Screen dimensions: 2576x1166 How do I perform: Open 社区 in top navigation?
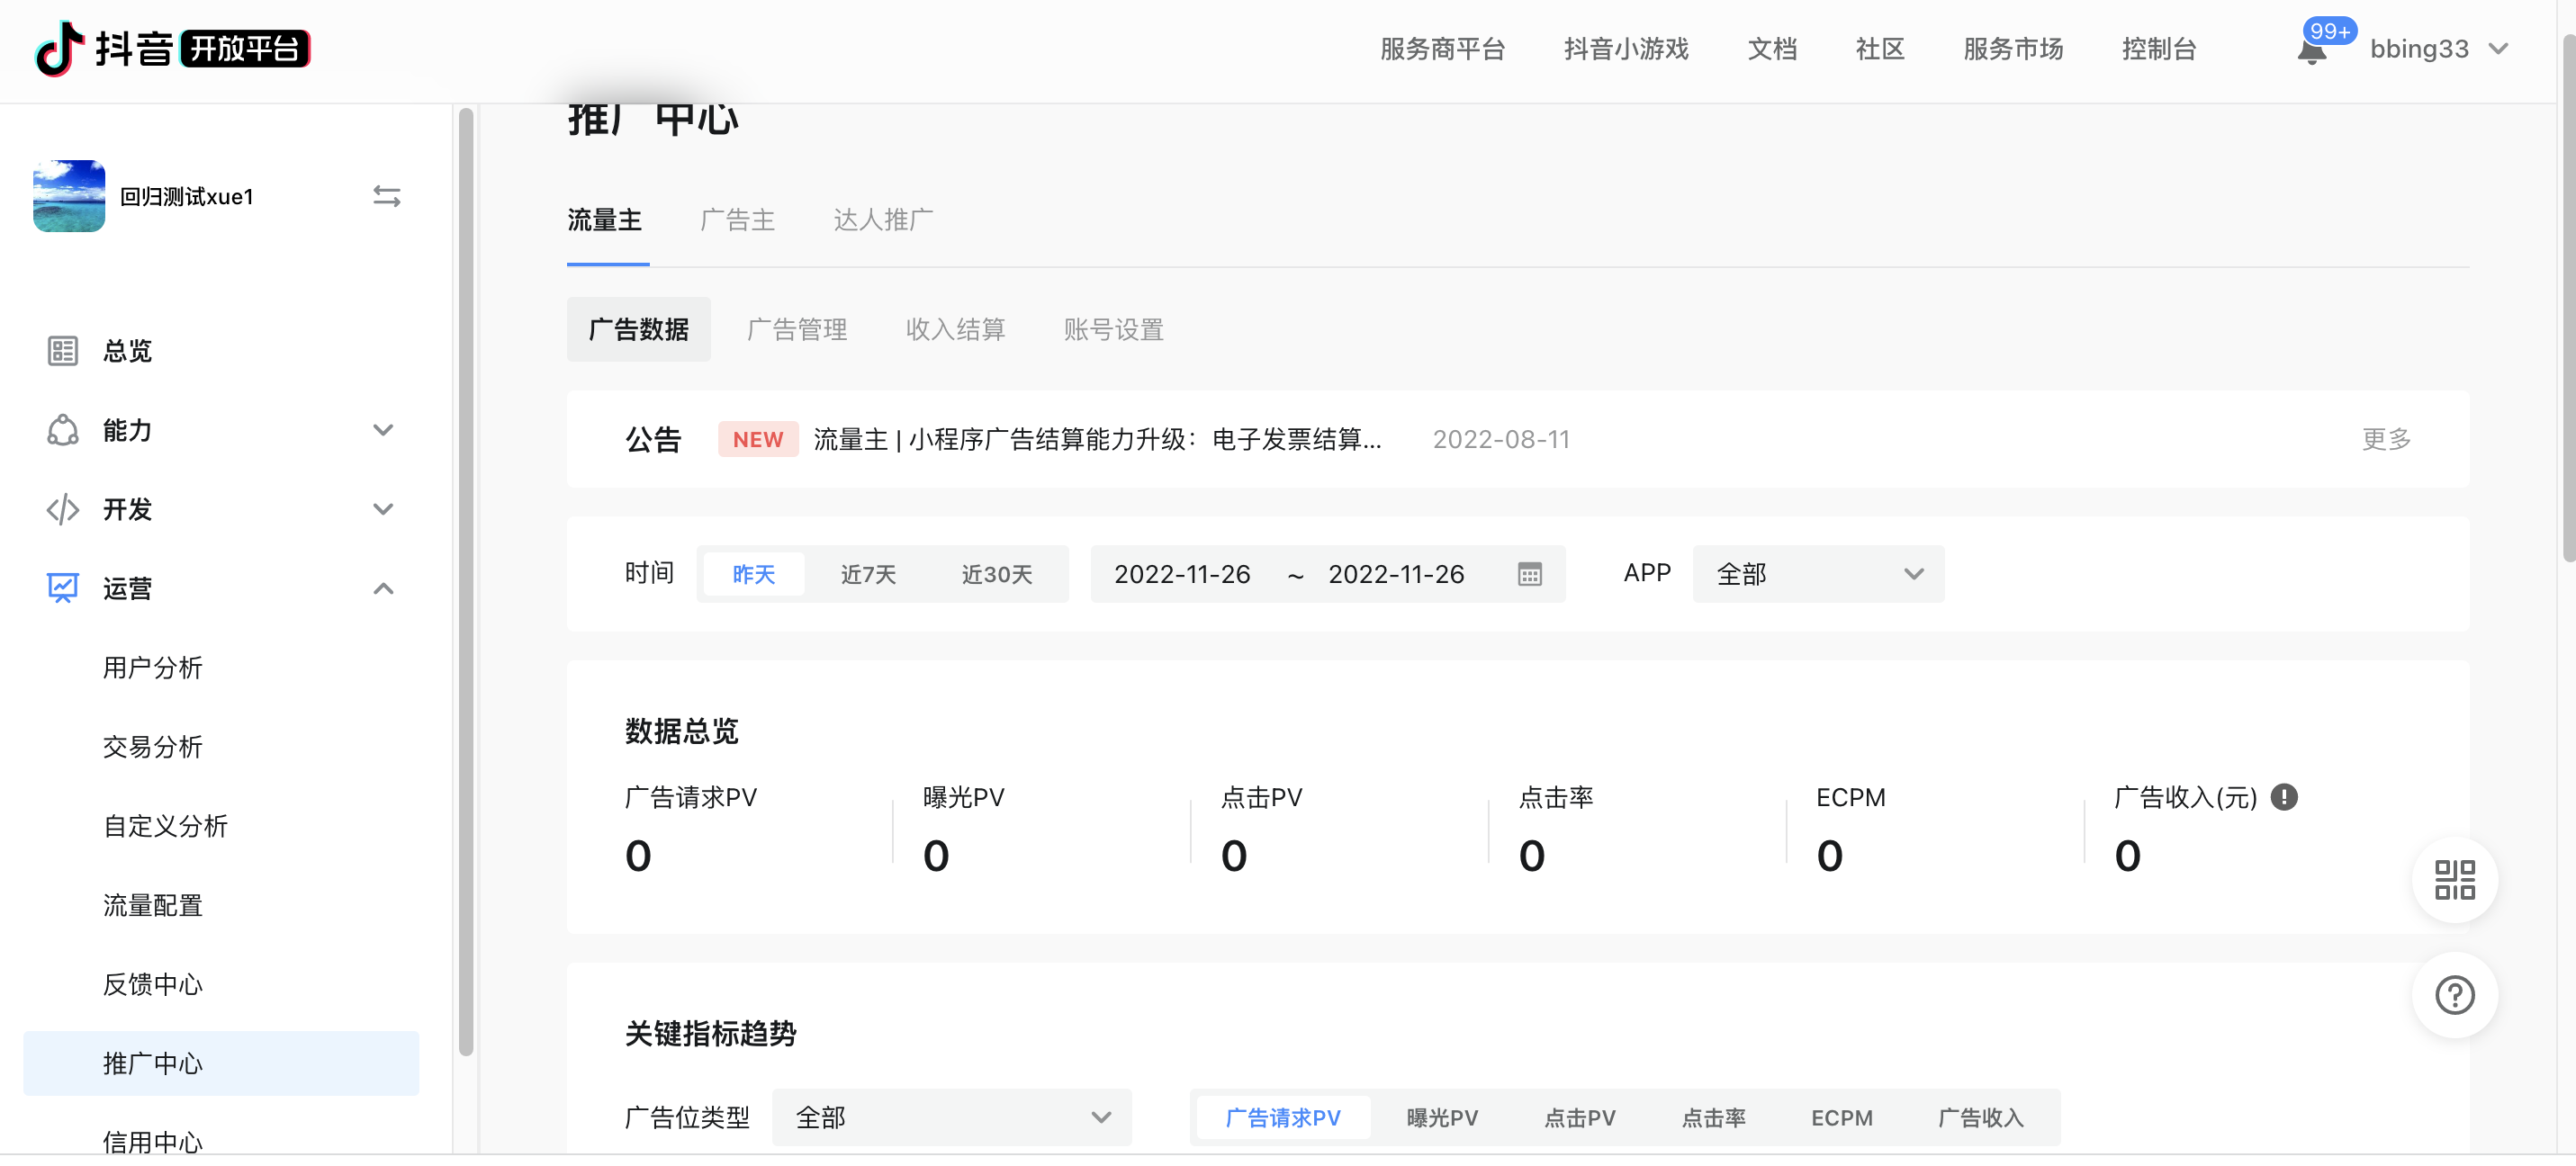pyautogui.click(x=1880, y=49)
